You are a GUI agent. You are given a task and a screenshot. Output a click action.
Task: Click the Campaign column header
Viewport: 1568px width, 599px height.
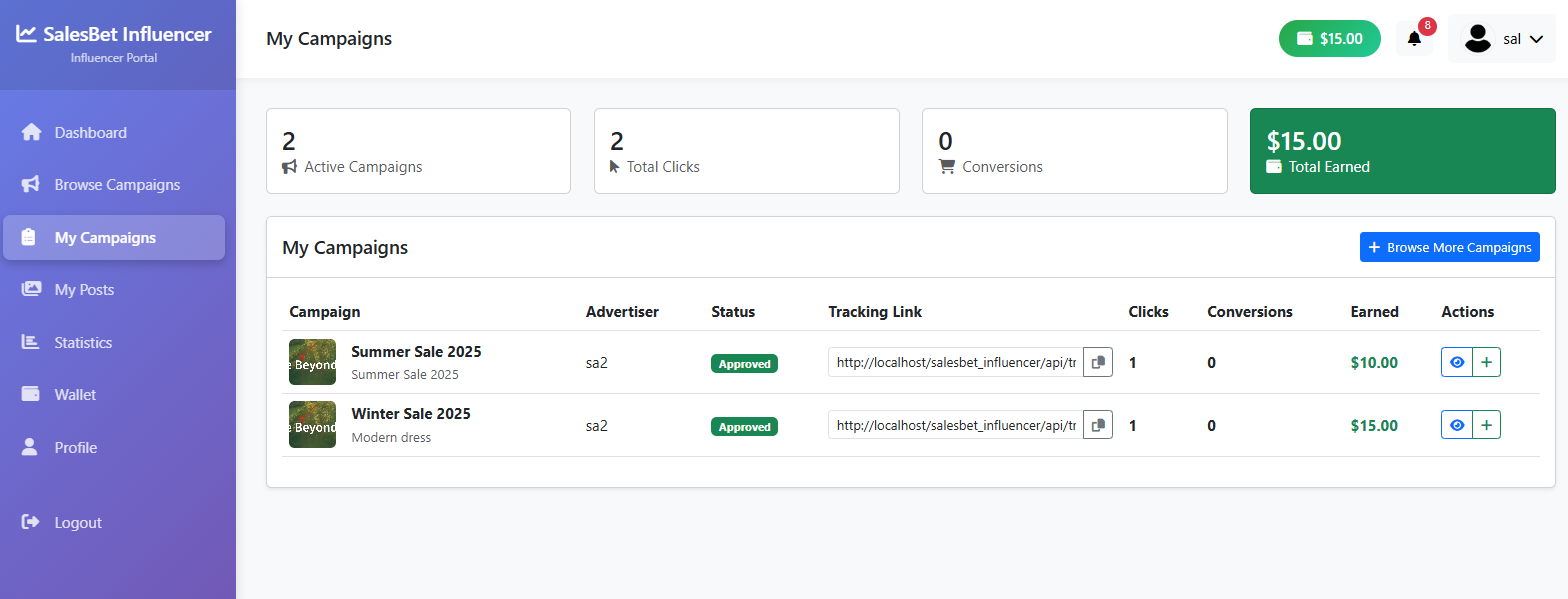point(324,312)
